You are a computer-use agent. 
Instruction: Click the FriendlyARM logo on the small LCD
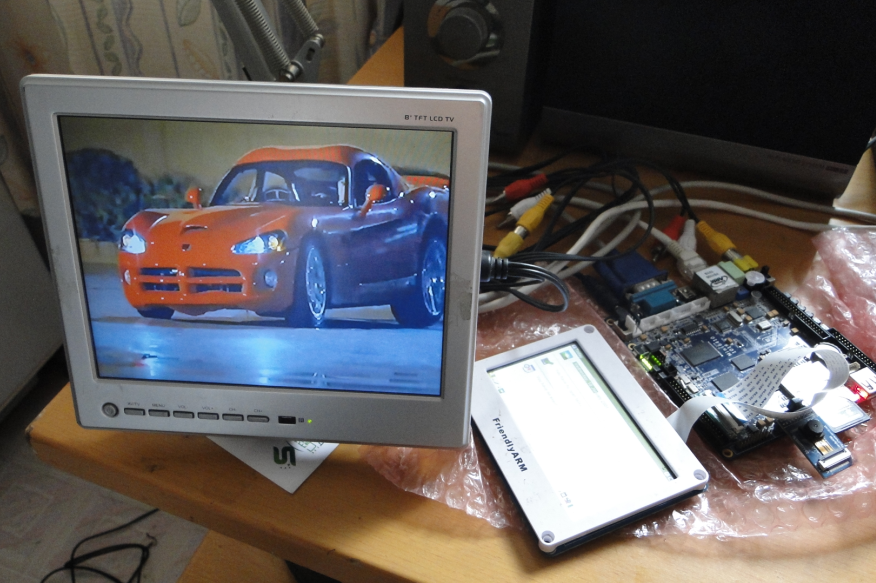point(510,444)
